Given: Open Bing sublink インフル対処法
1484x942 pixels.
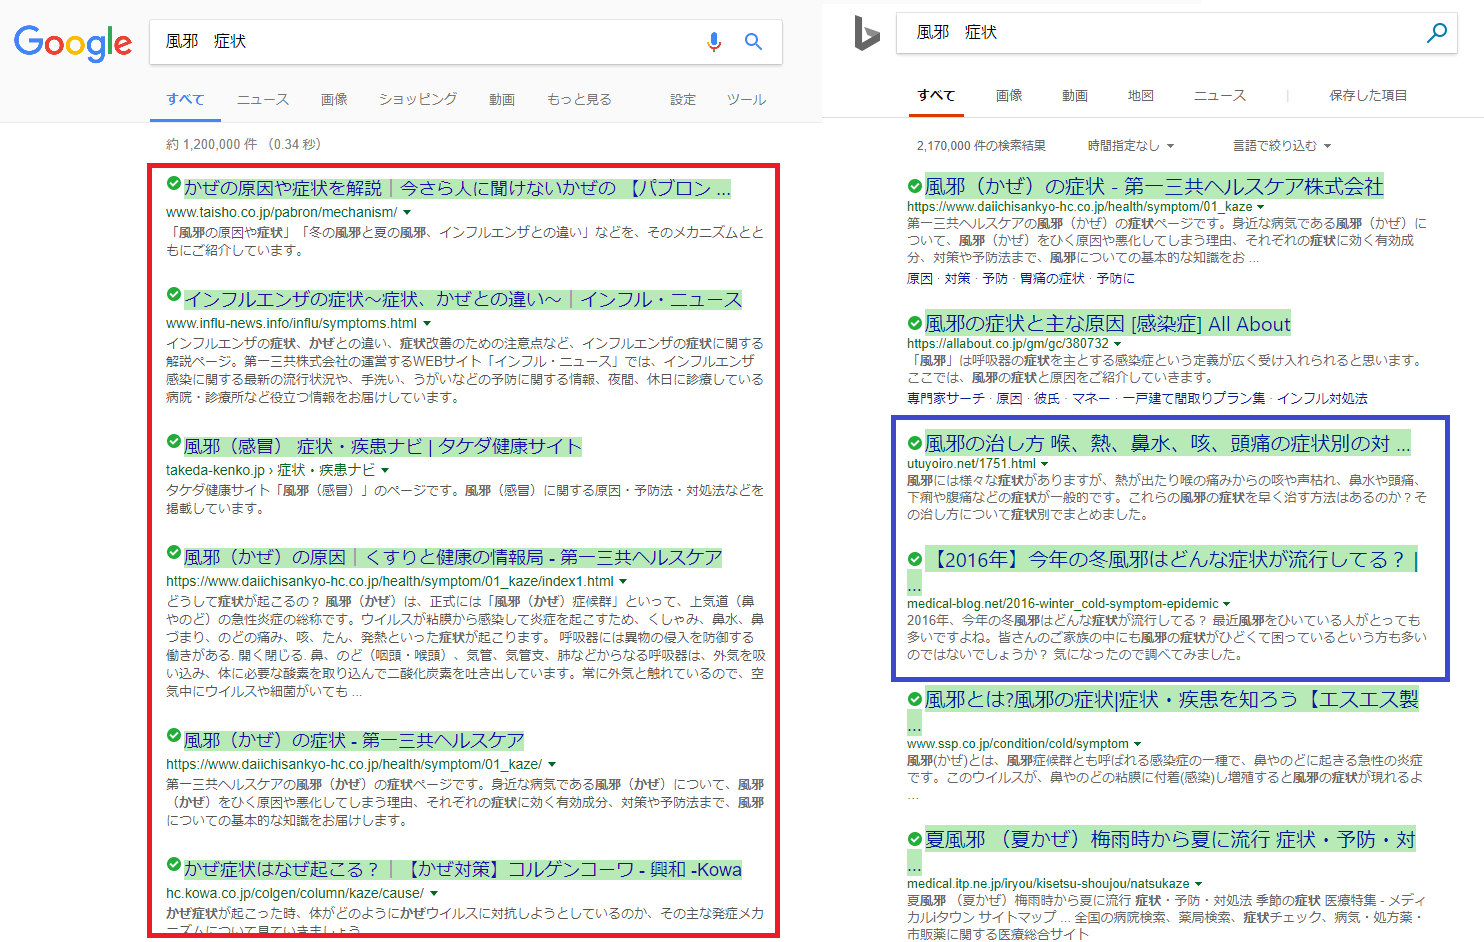Looking at the screenshot, I should tap(1322, 398).
